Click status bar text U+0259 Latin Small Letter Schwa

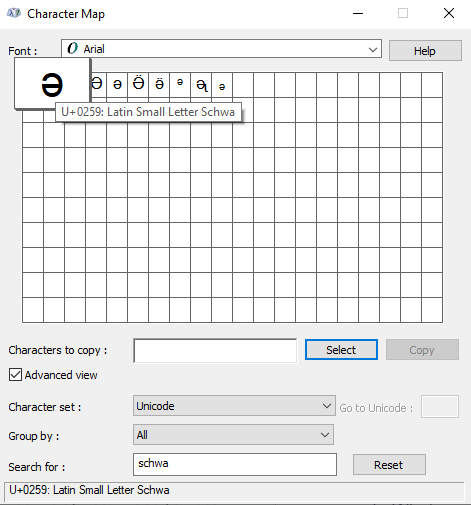(x=89, y=490)
